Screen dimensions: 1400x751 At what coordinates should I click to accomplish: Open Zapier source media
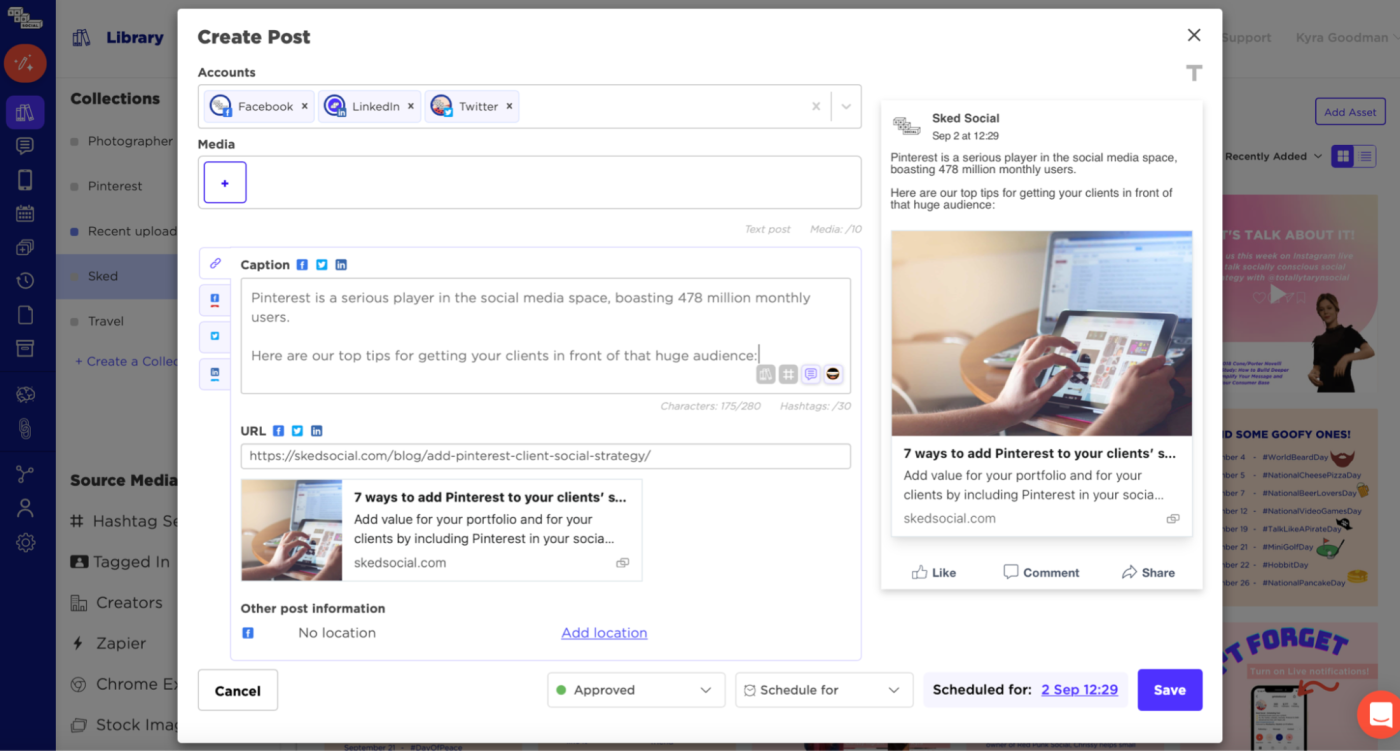click(108, 644)
